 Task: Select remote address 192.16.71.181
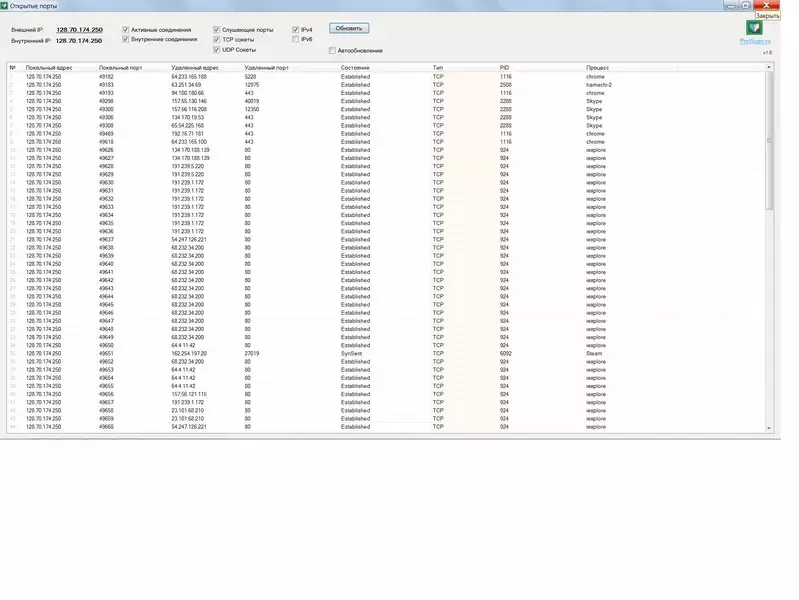(188, 134)
